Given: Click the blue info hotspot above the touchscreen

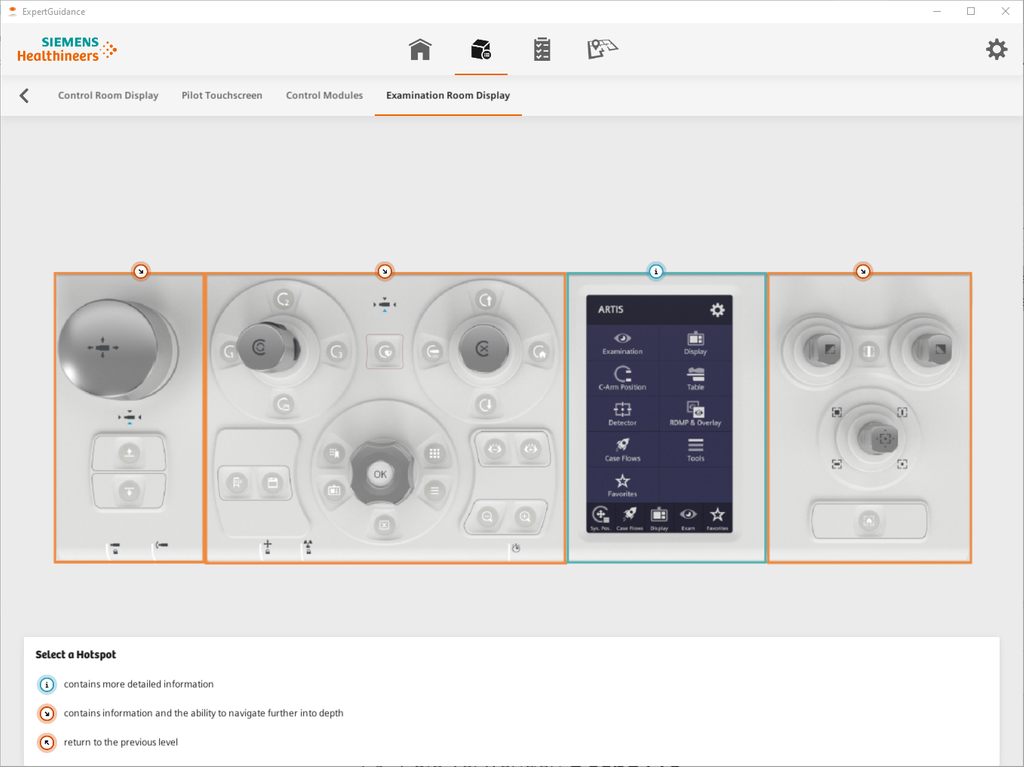Looking at the screenshot, I should pyautogui.click(x=657, y=271).
